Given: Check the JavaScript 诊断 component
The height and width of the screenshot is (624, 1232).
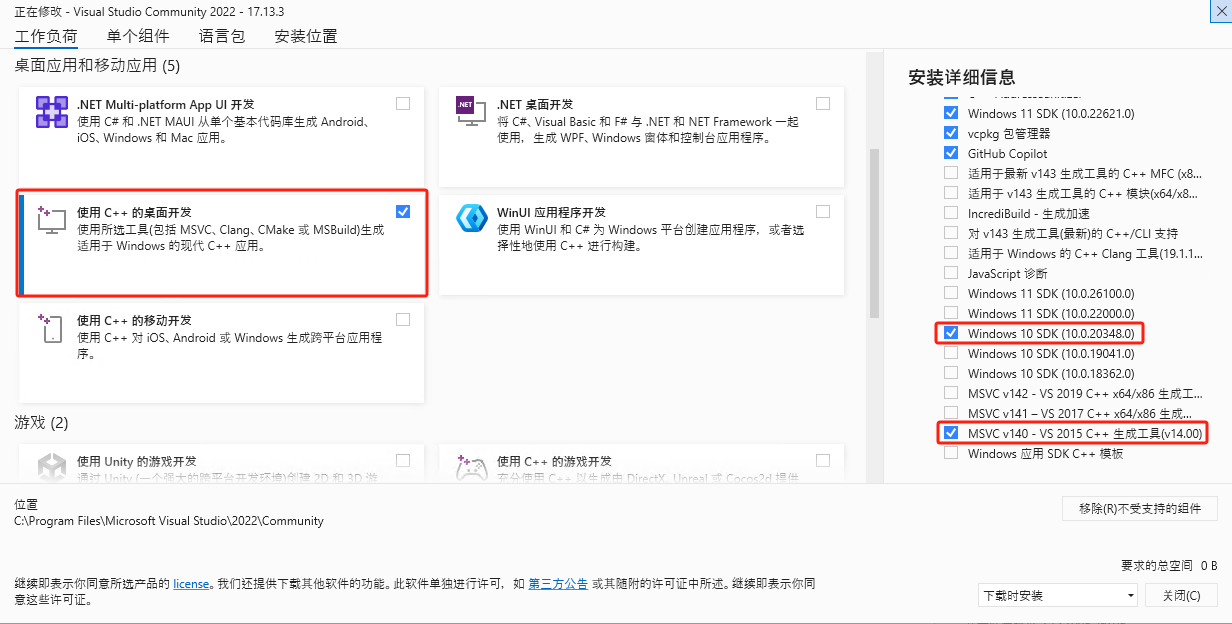Looking at the screenshot, I should tap(950, 273).
